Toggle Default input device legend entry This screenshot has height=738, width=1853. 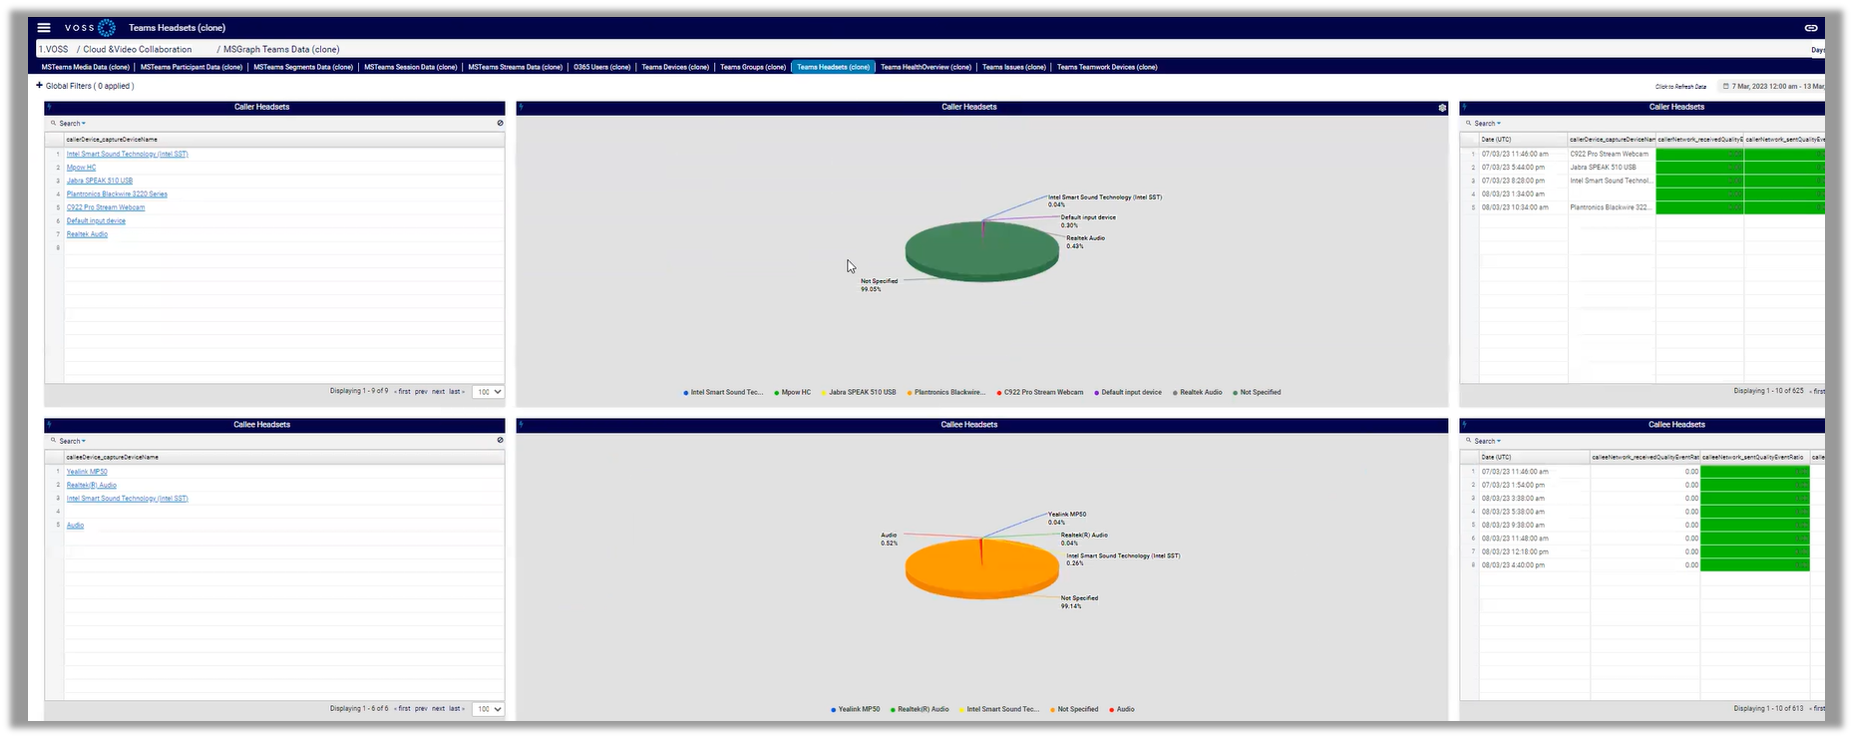(x=1128, y=392)
